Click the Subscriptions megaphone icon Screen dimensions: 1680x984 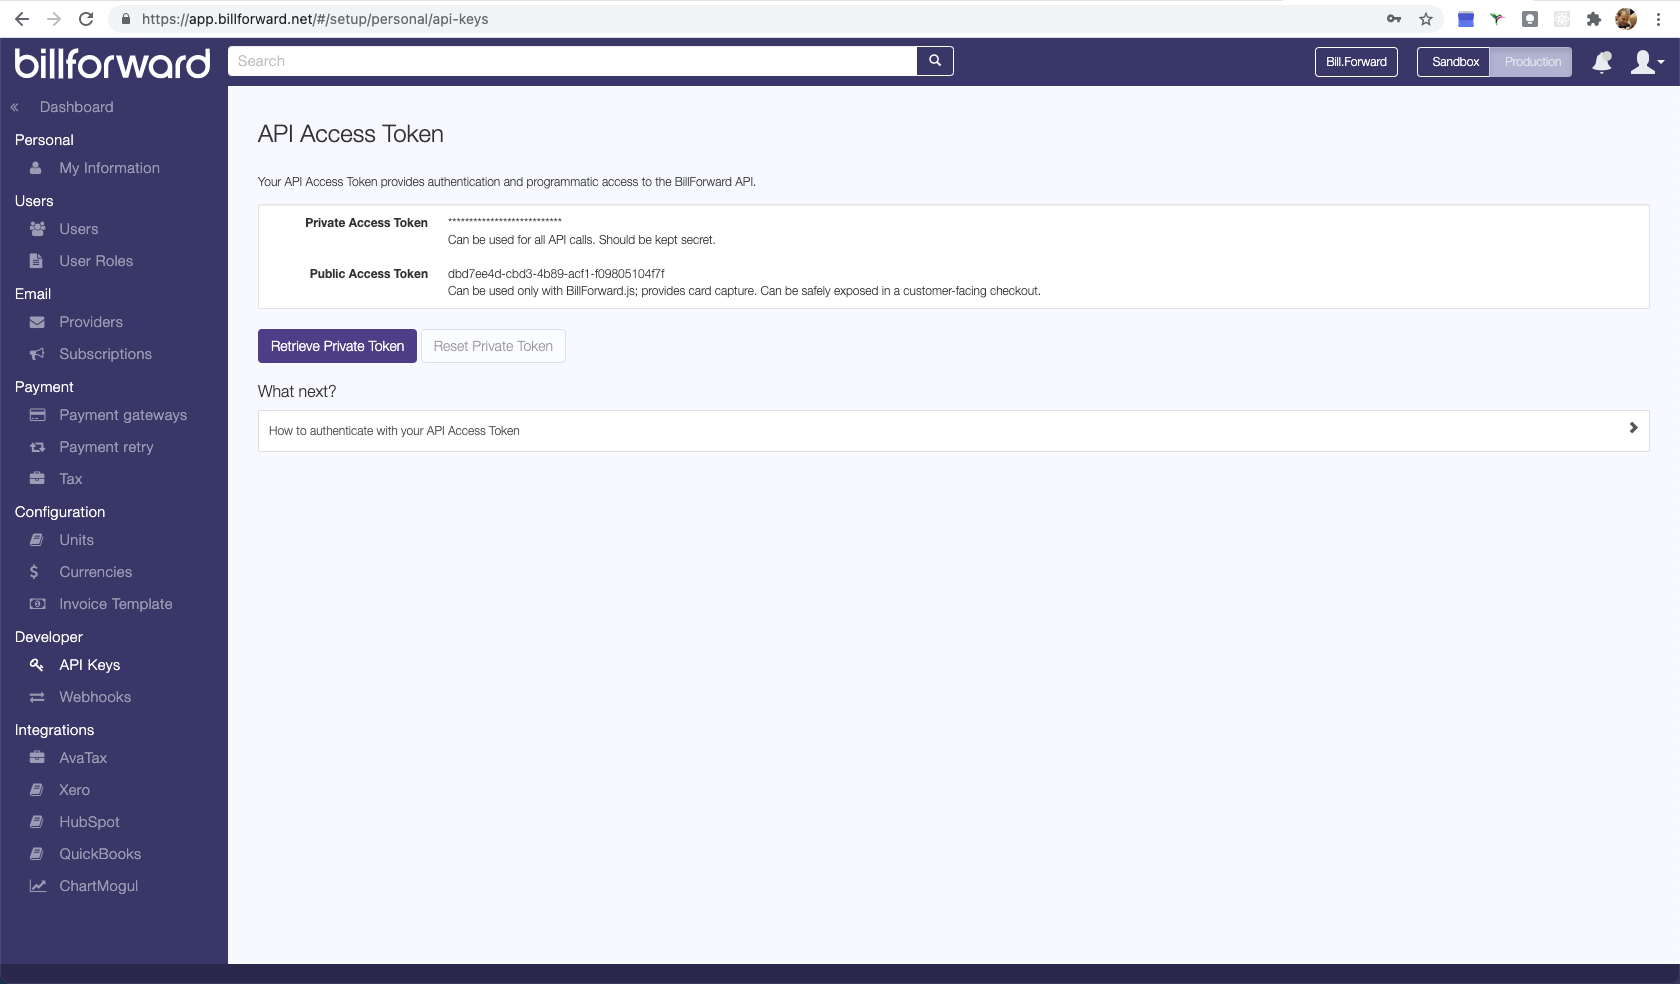[x=37, y=354]
